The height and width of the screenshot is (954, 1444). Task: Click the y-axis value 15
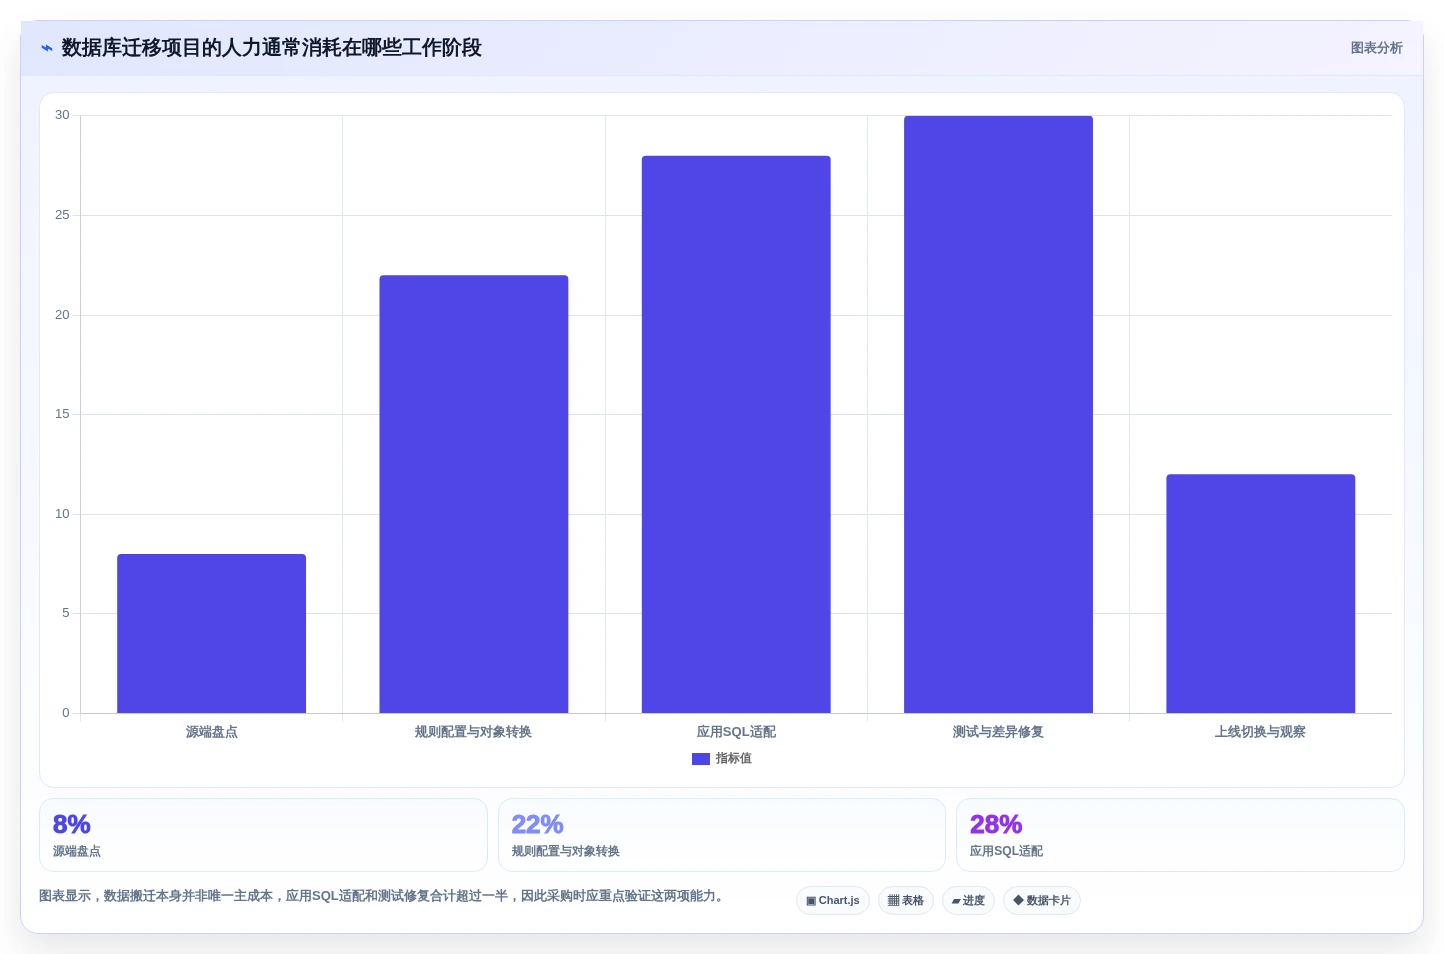pyautogui.click(x=62, y=414)
